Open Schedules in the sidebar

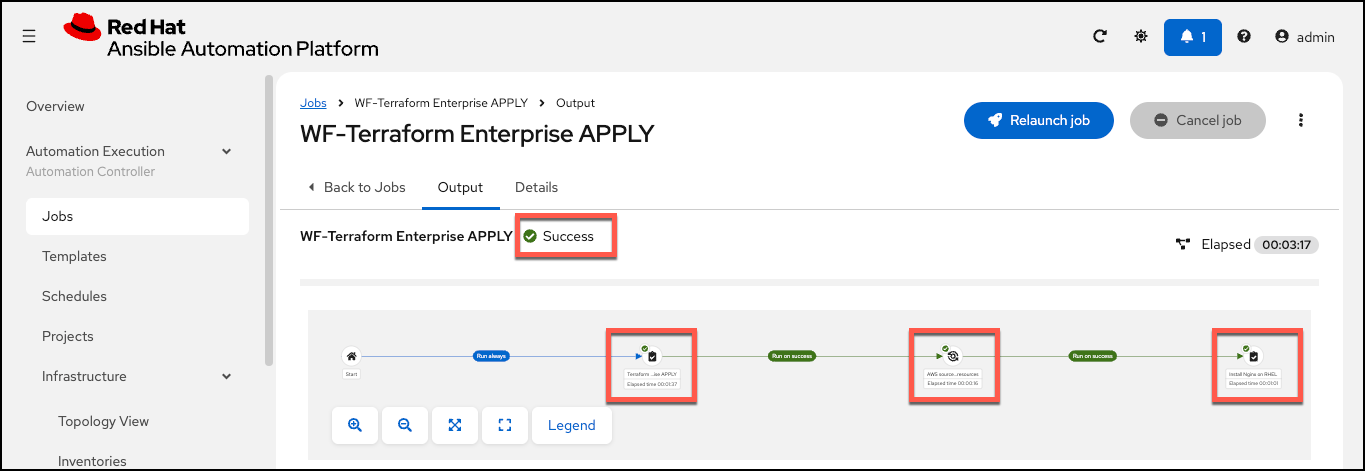[74, 296]
